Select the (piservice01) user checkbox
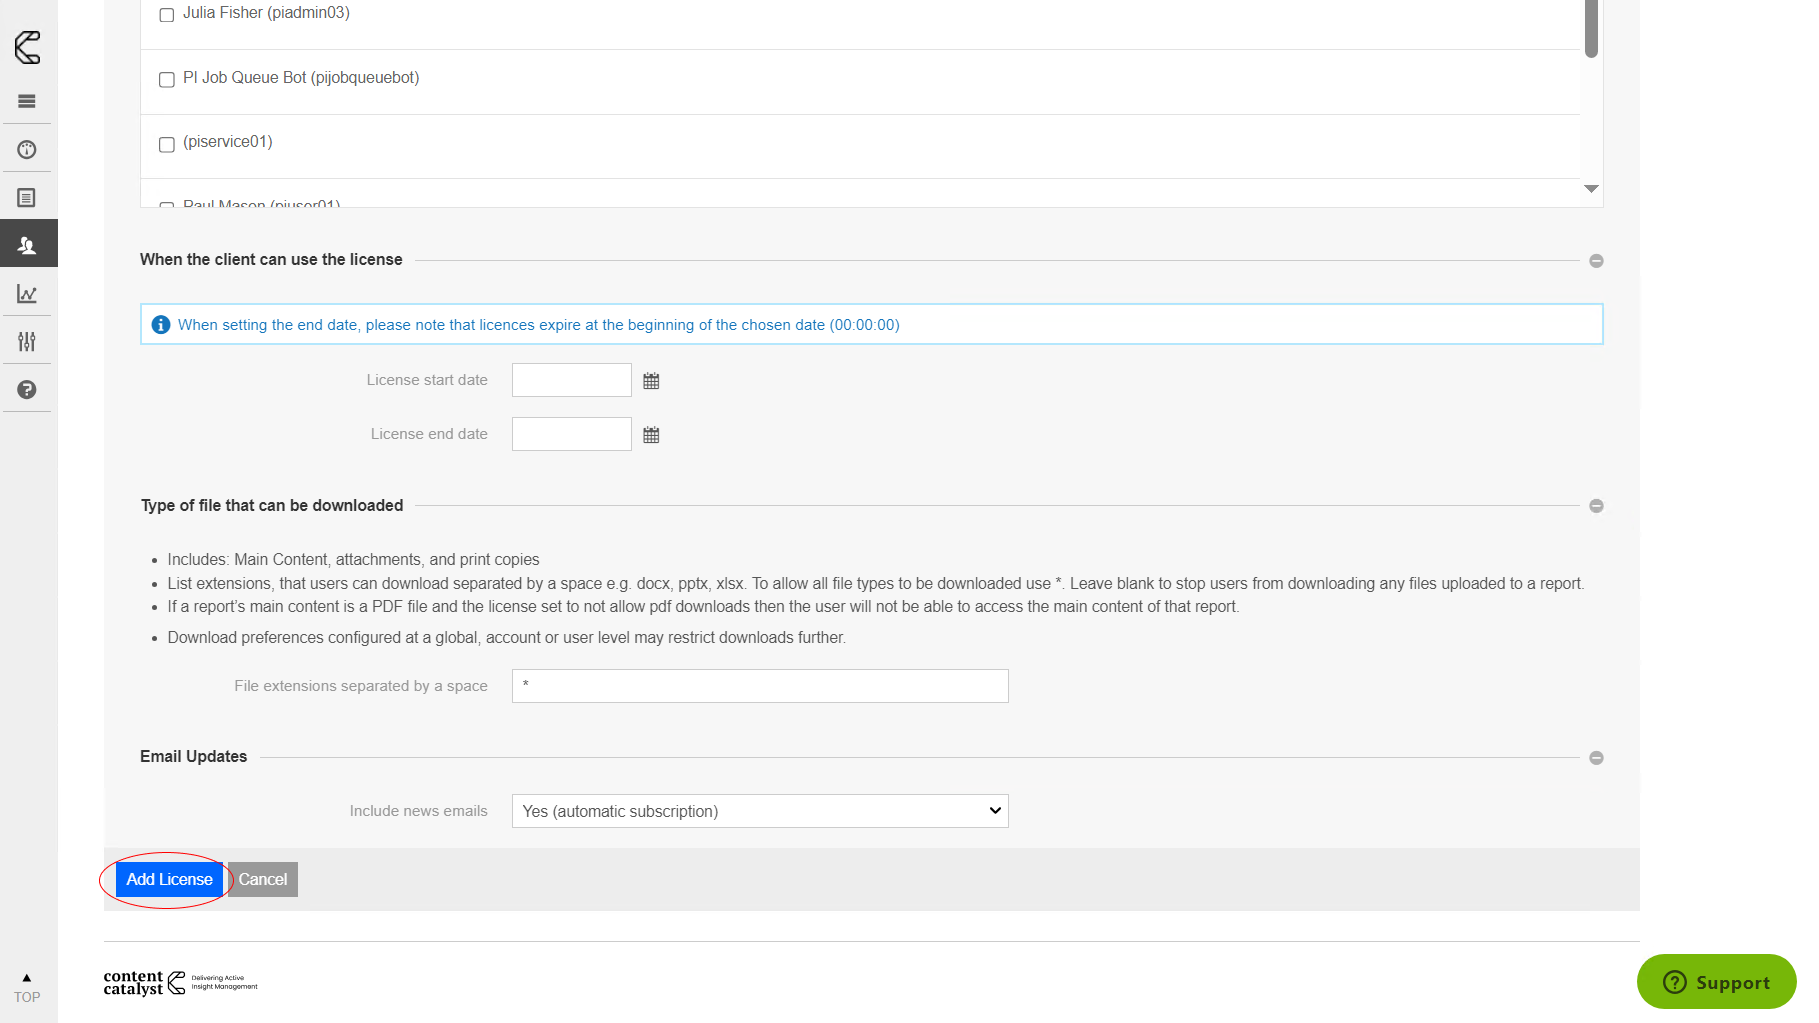 pos(167,145)
